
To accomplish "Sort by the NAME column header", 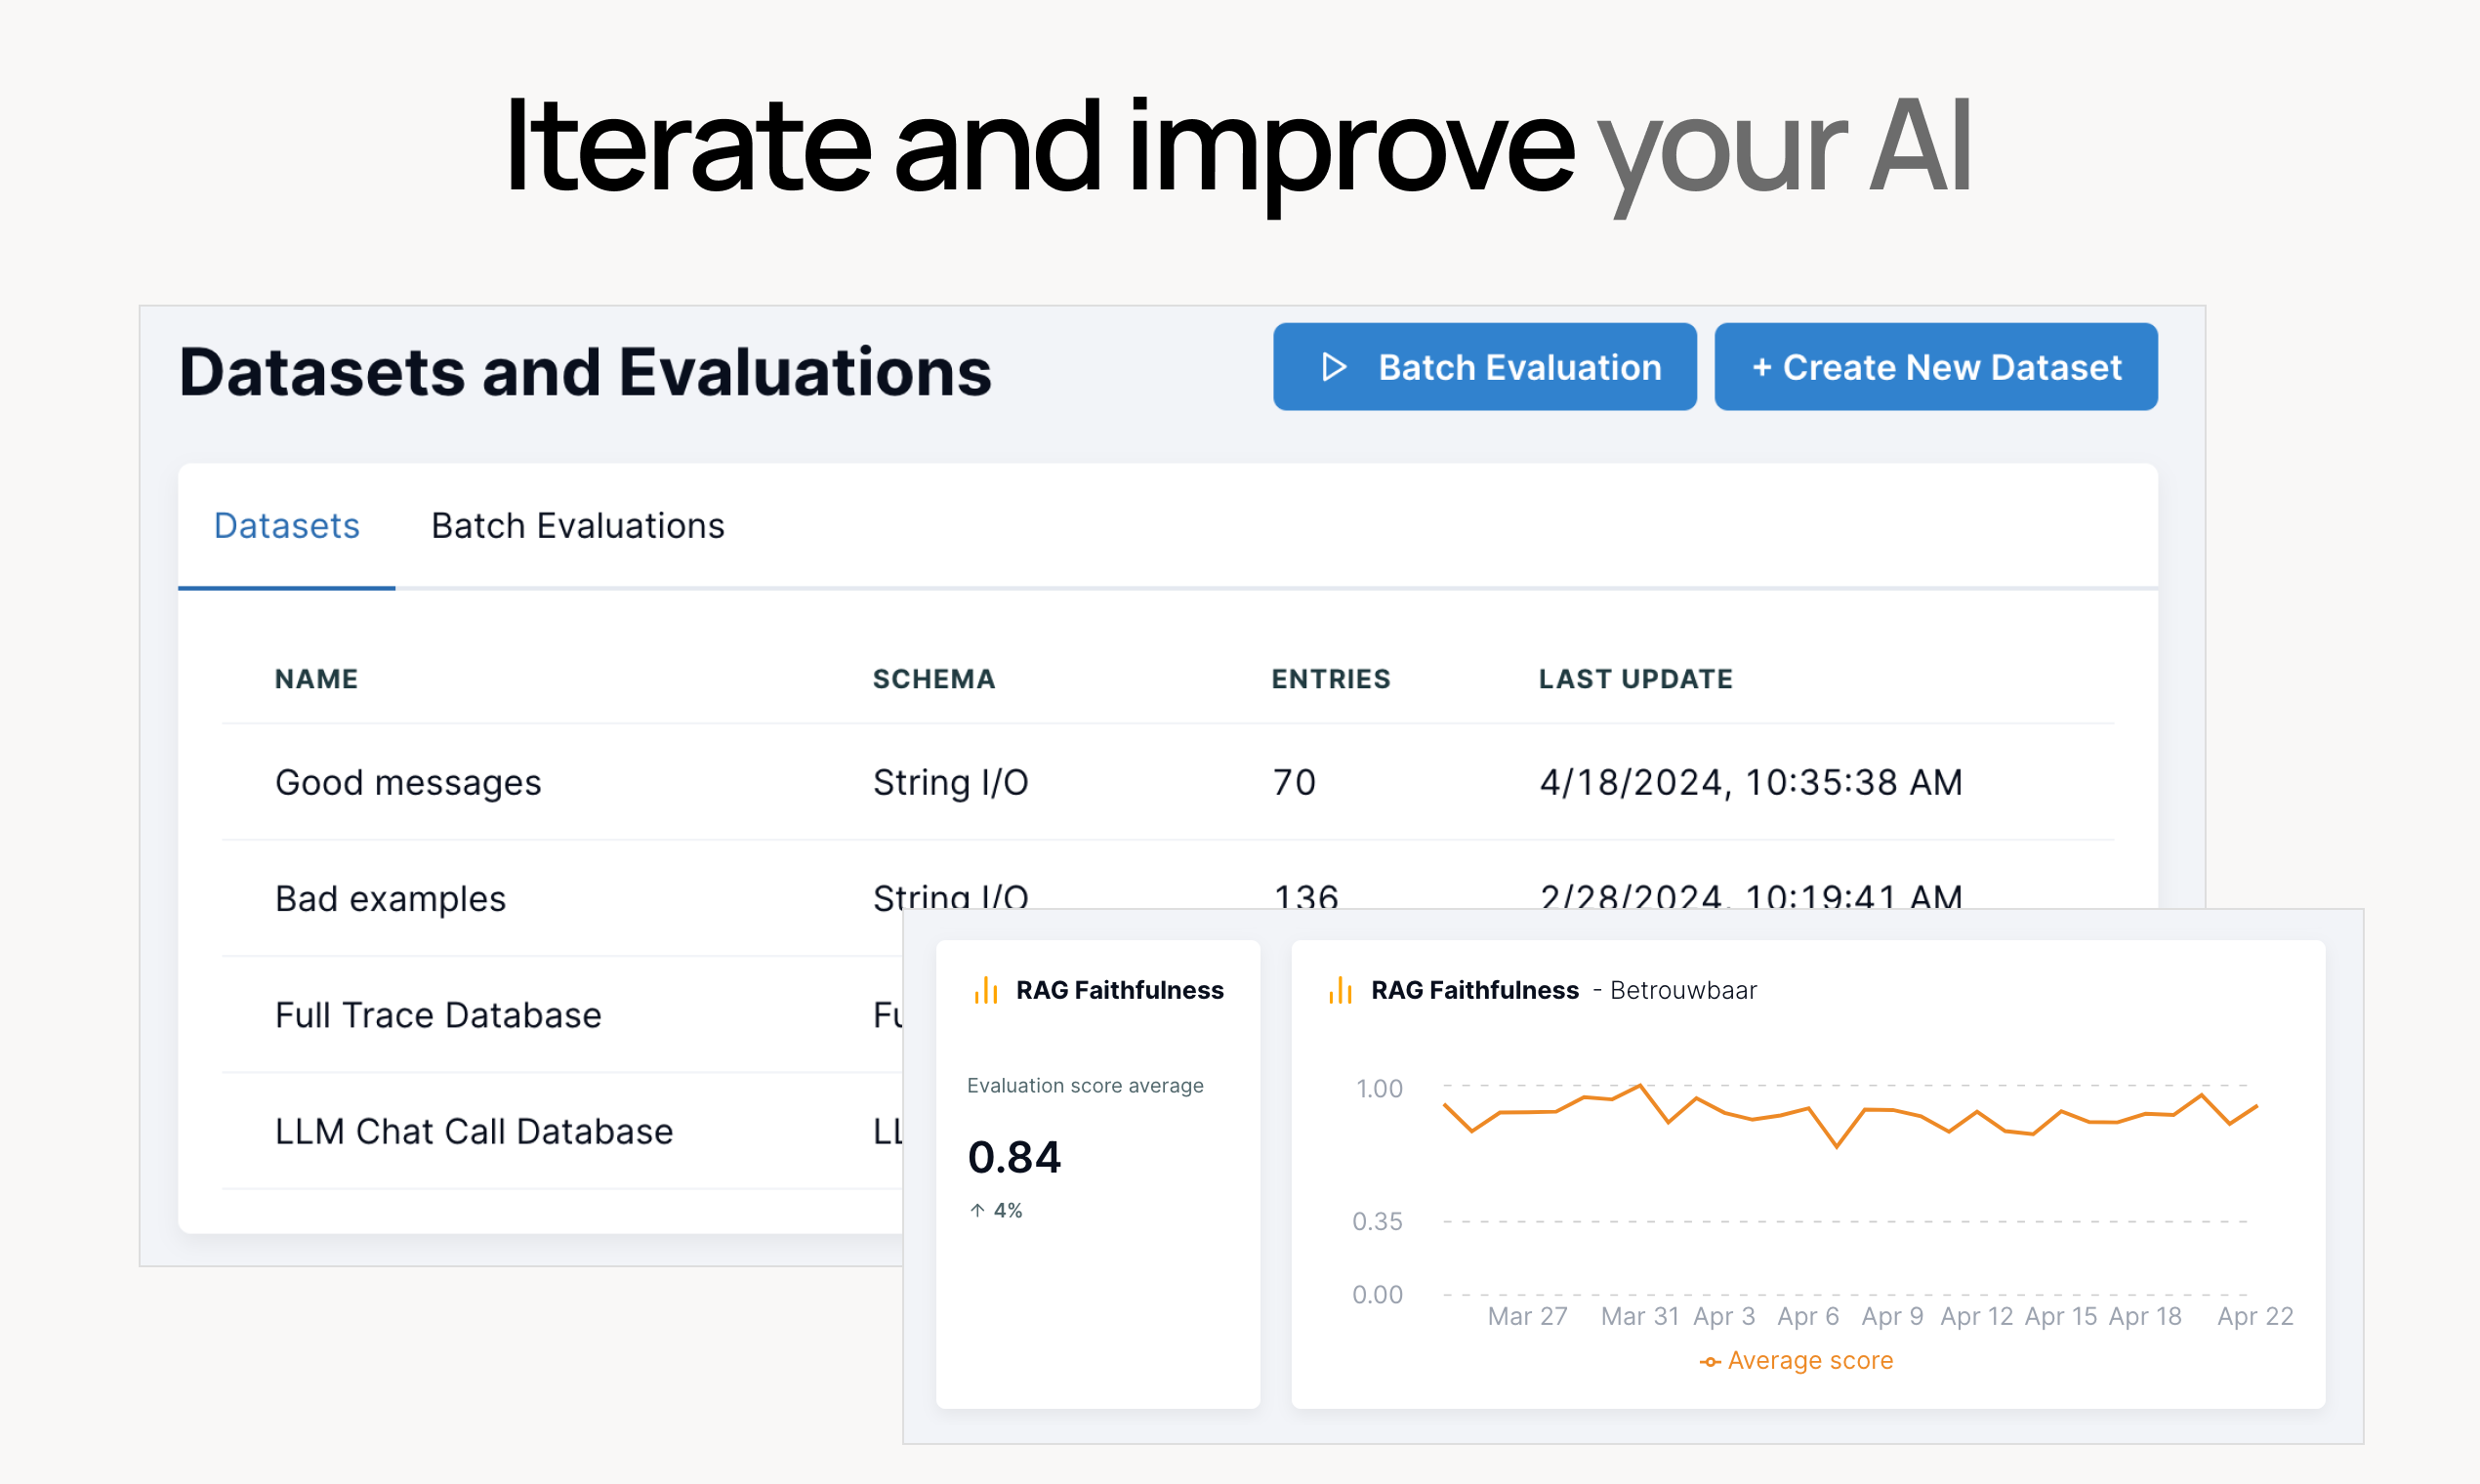I will (x=316, y=679).
